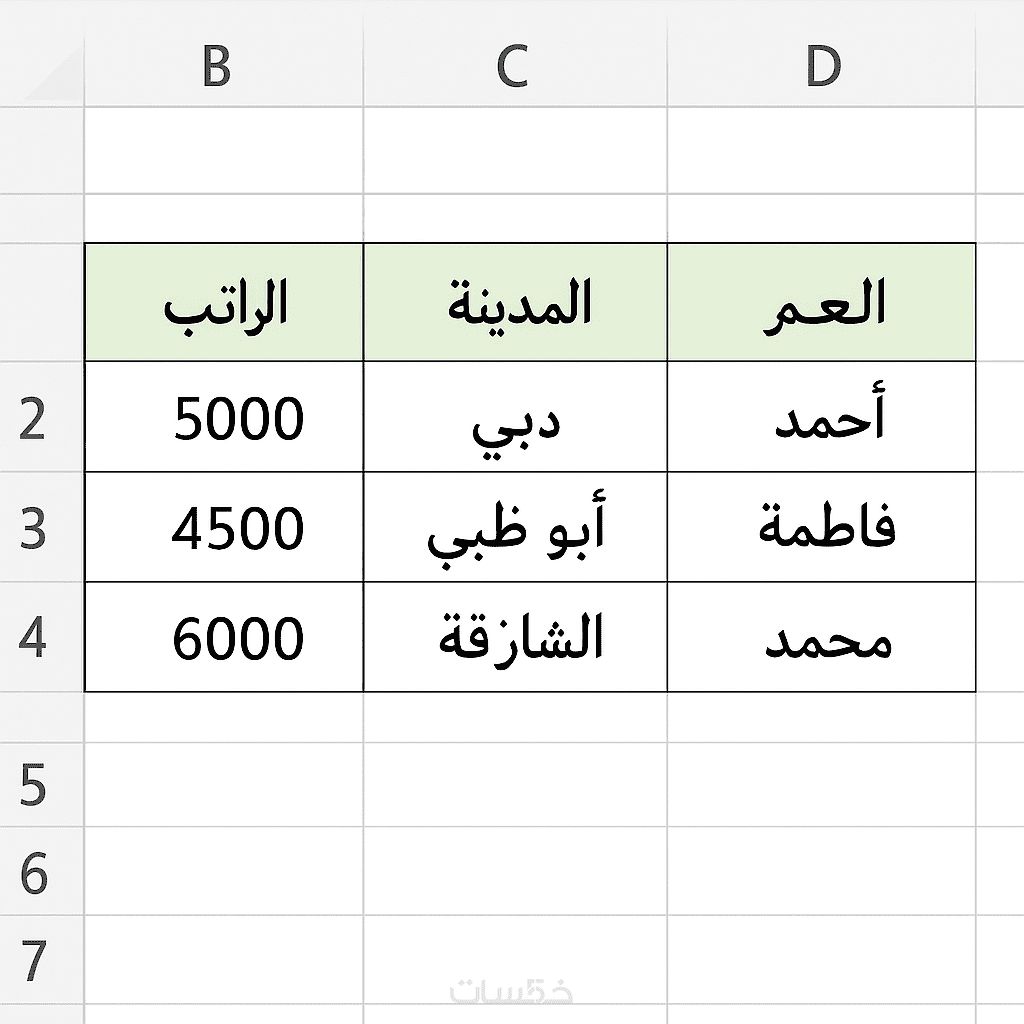Click the cell with name أحمد

click(821, 418)
